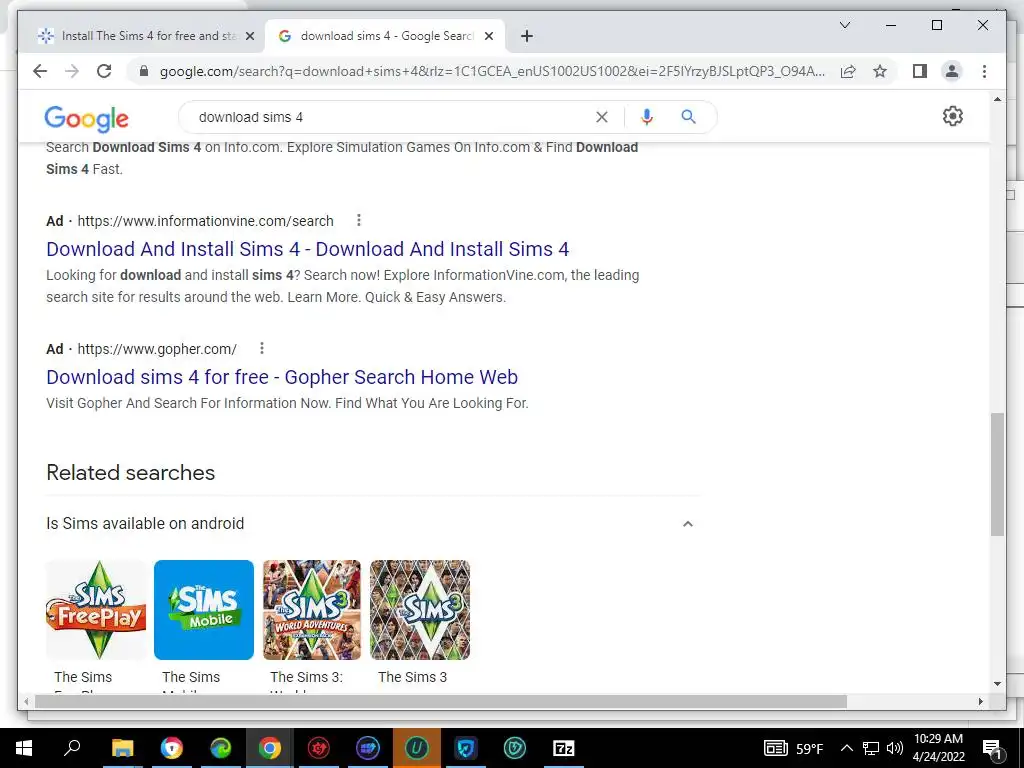The width and height of the screenshot is (1024, 768).
Task: Open the volume control in tray
Action: (x=895, y=748)
